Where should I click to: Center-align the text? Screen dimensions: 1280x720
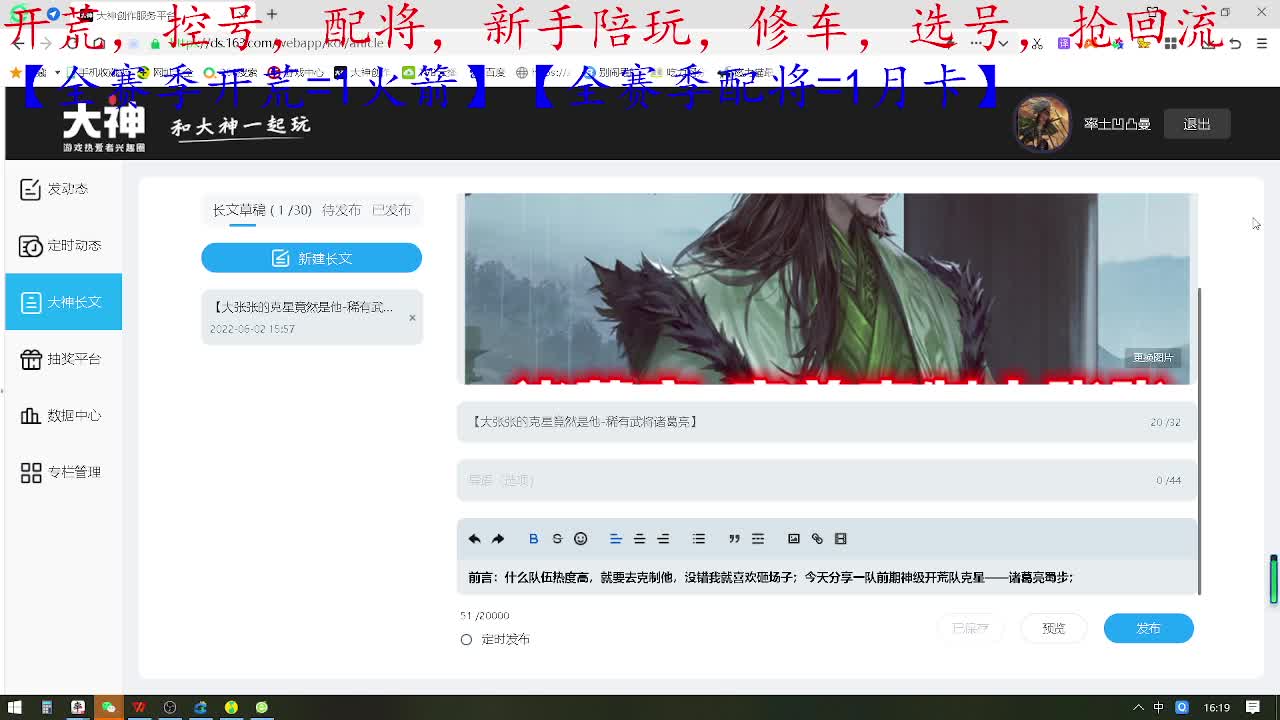click(x=639, y=539)
